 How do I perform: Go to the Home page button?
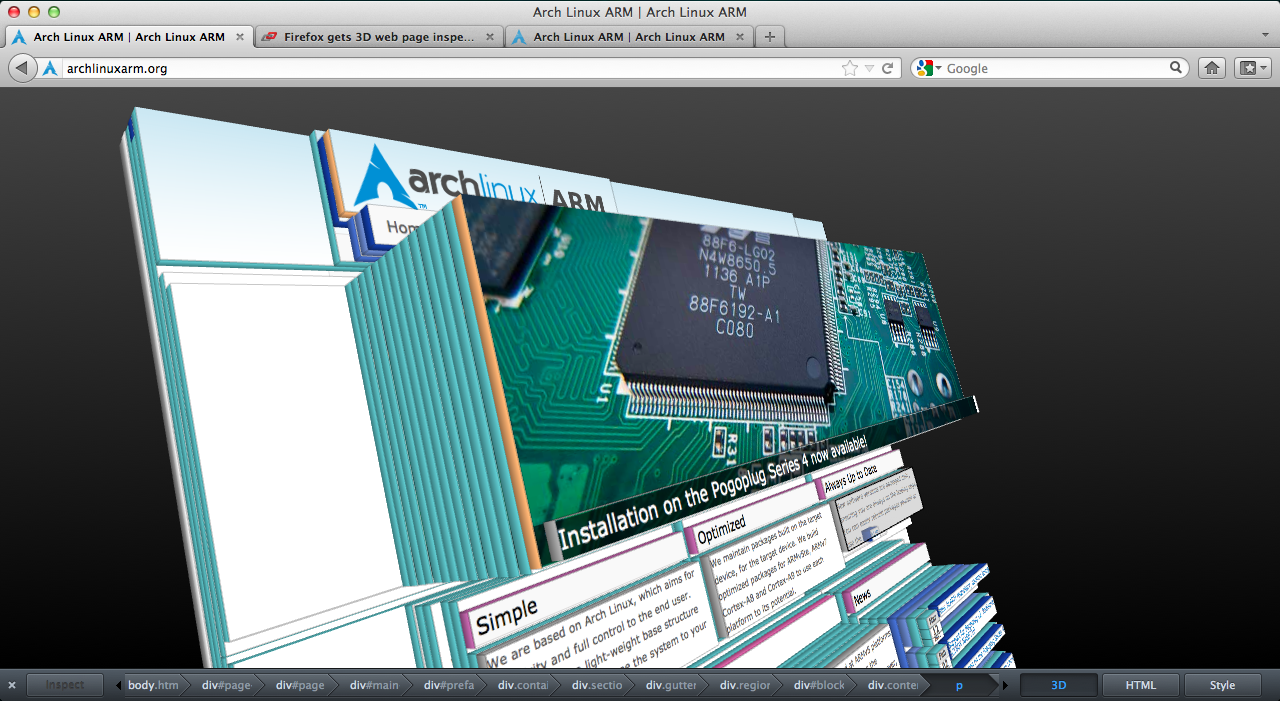point(1212,68)
